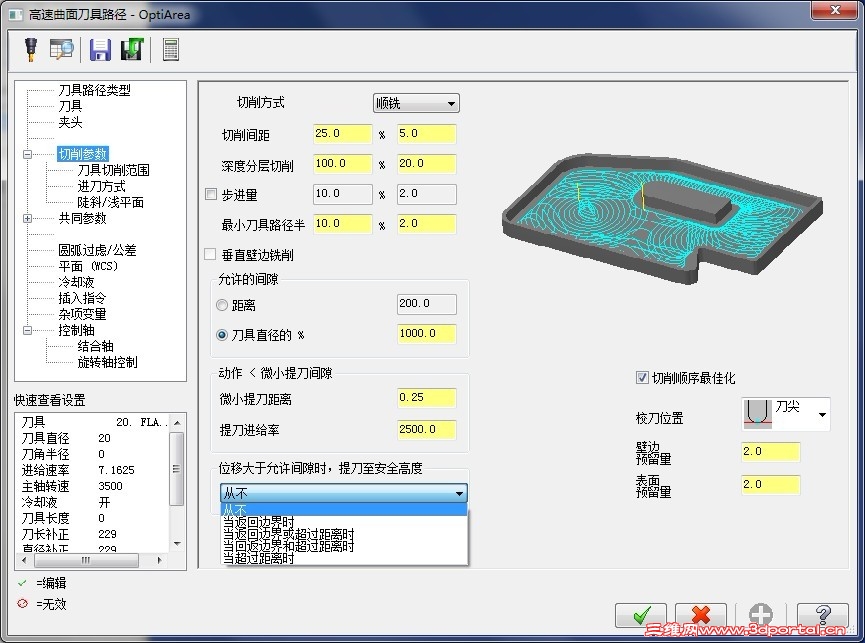Click the 切削间距 percent field 25.0

point(343,134)
